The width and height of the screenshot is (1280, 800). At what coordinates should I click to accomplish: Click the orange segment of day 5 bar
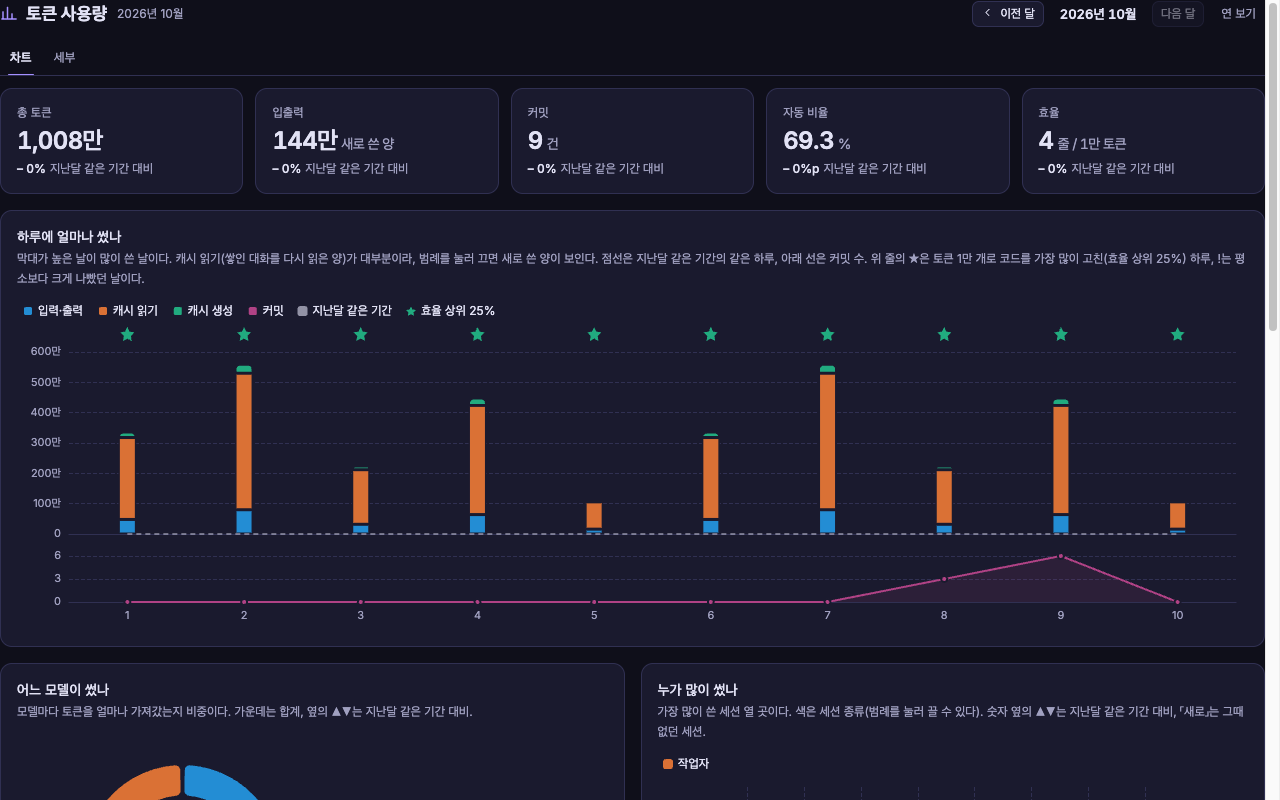pos(594,515)
